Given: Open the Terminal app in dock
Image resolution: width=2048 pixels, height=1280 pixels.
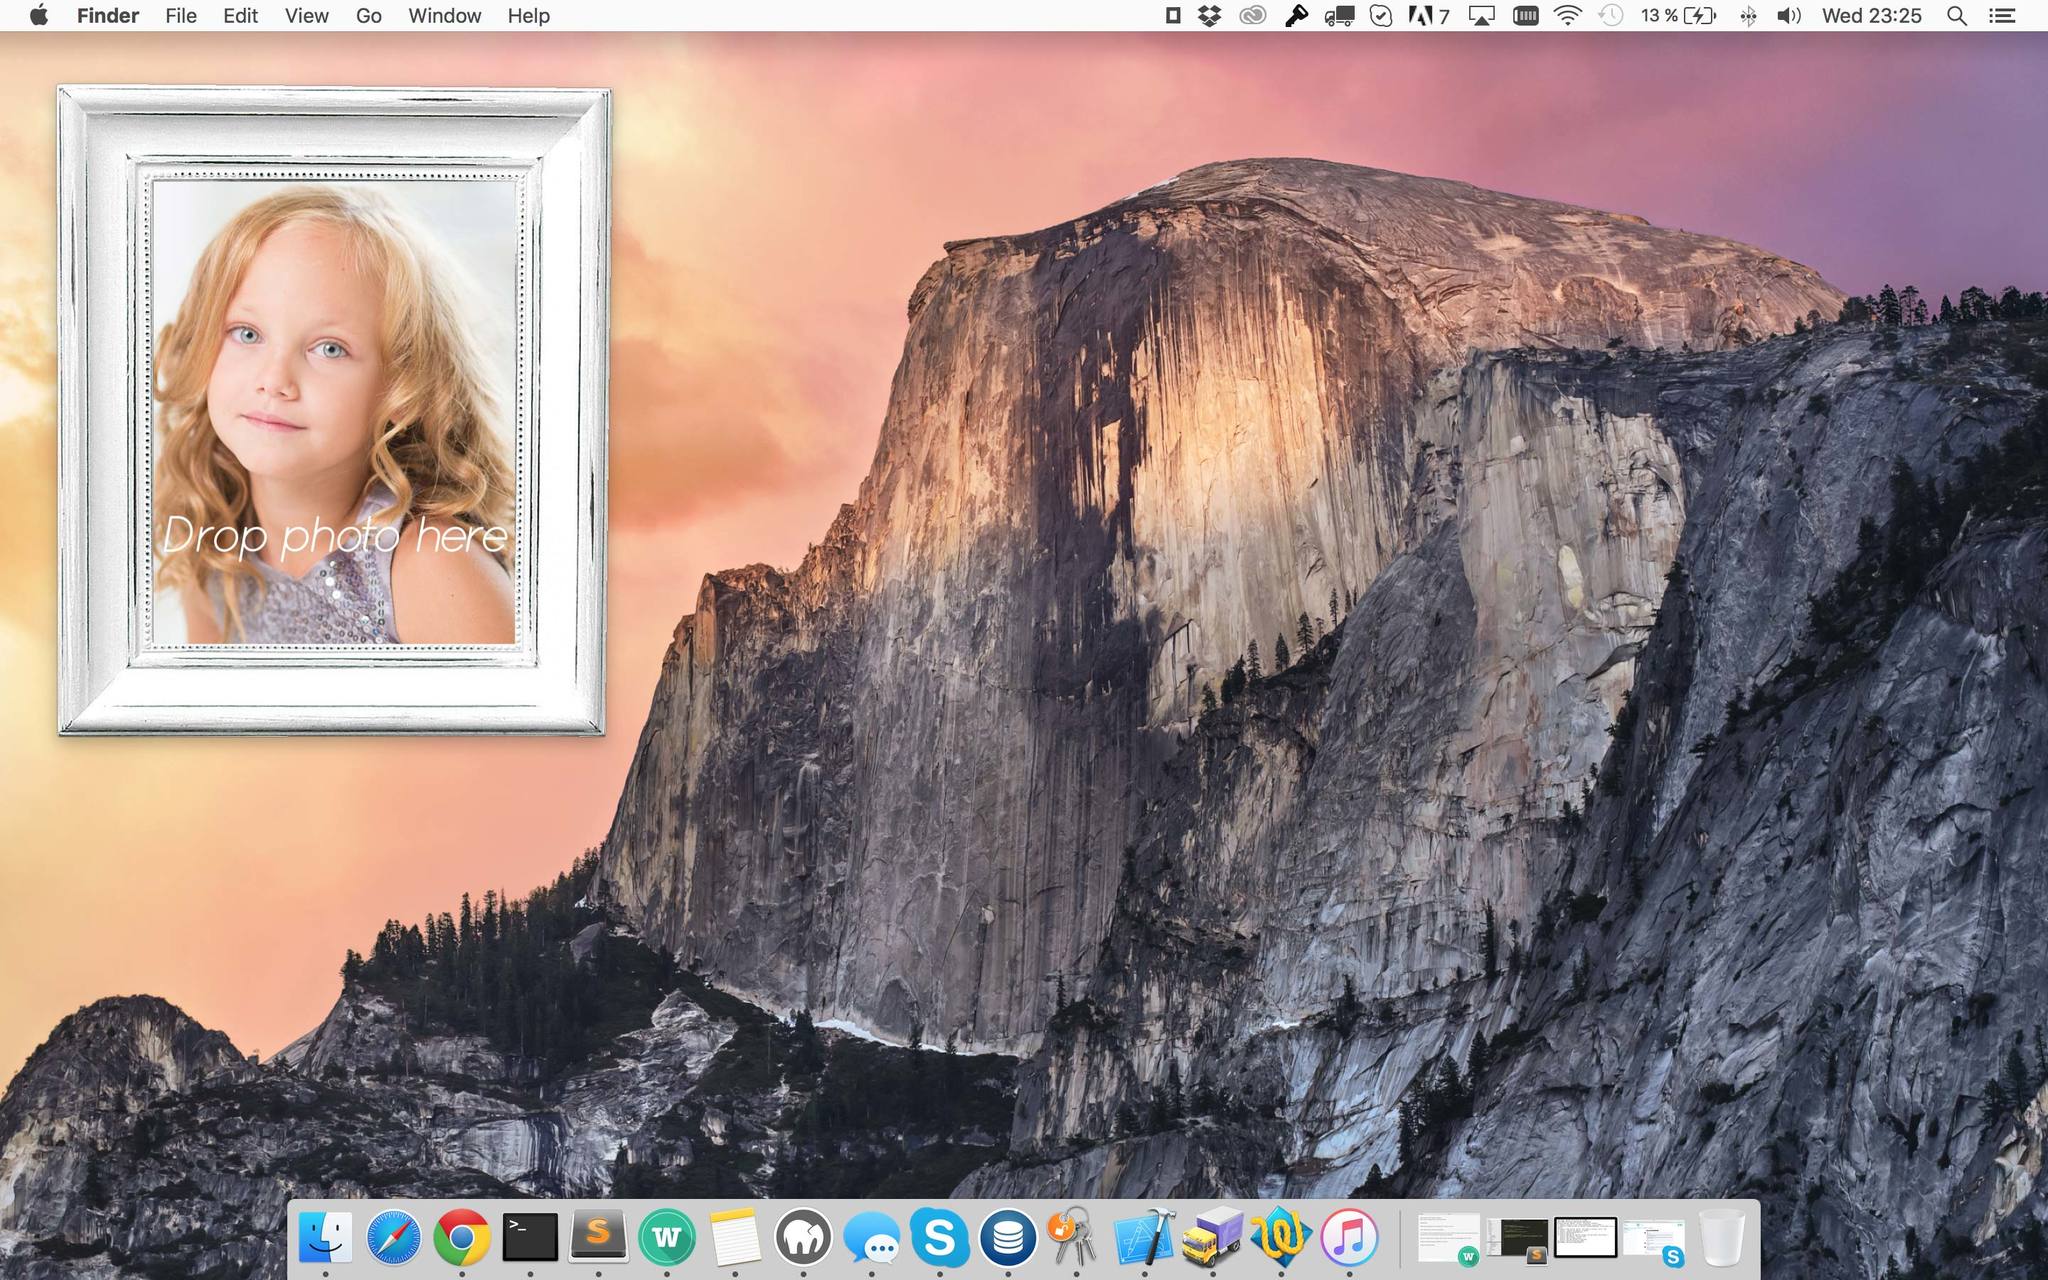Looking at the screenshot, I should coord(529,1238).
